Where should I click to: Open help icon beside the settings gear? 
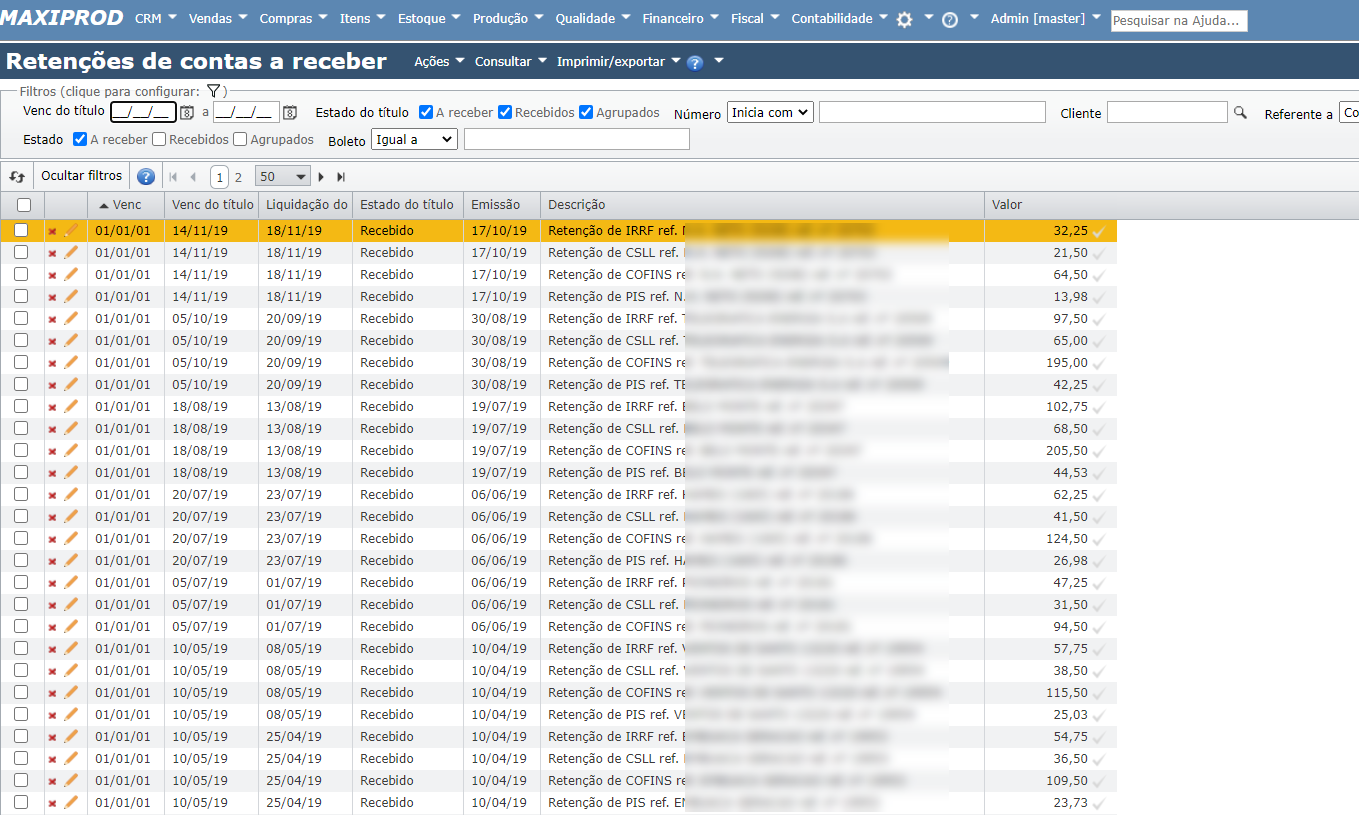[x=950, y=20]
